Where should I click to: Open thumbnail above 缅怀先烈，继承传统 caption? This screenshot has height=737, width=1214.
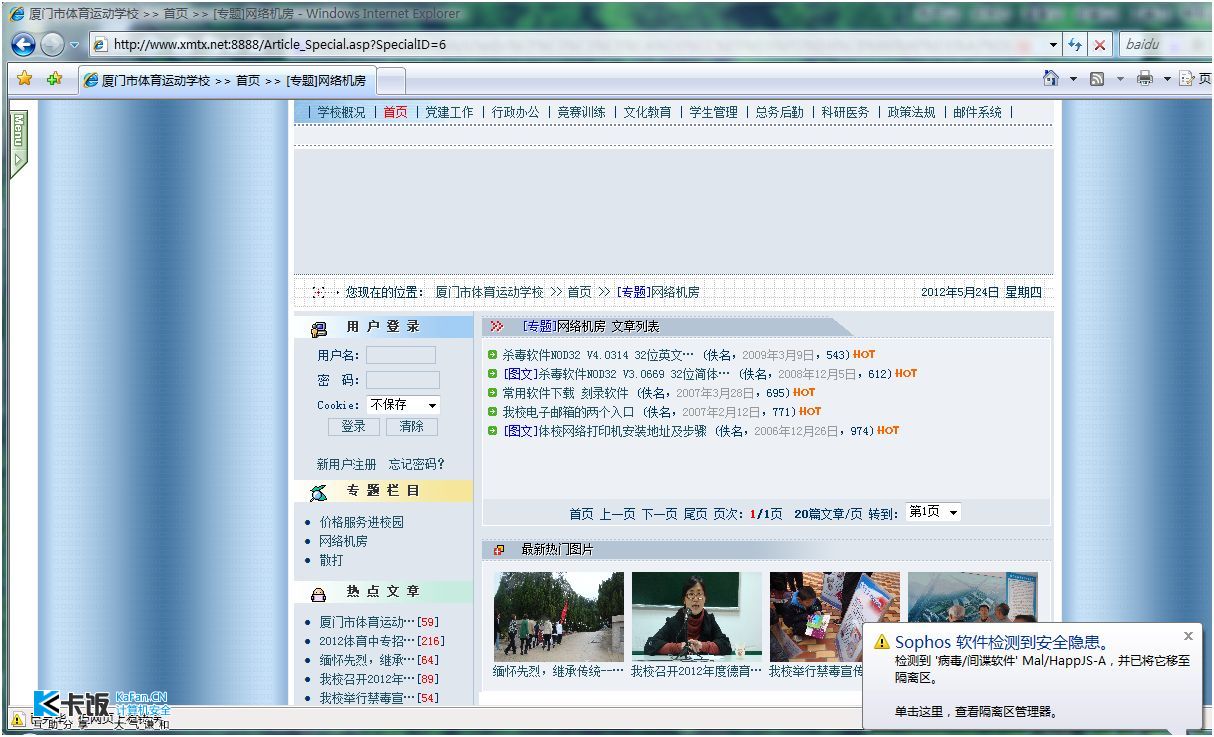[x=559, y=616]
